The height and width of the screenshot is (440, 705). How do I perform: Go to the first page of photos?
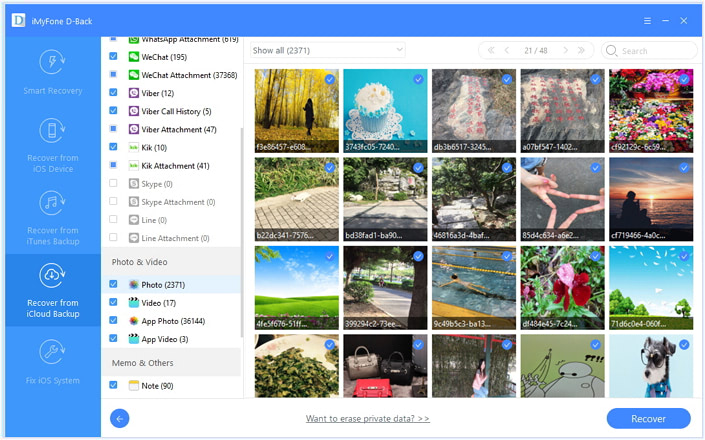pyautogui.click(x=490, y=50)
